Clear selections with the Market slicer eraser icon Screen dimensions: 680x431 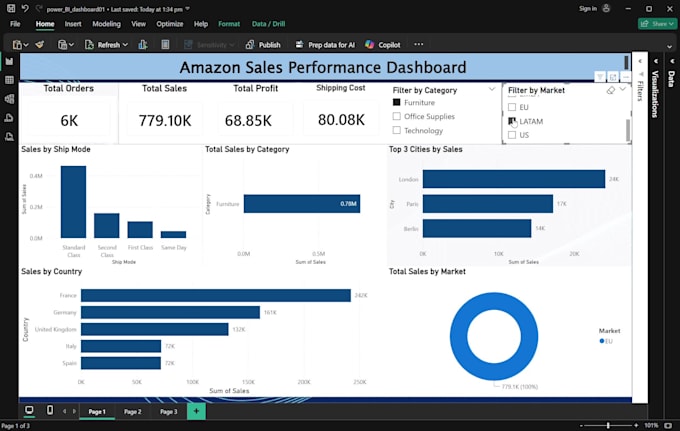(611, 90)
